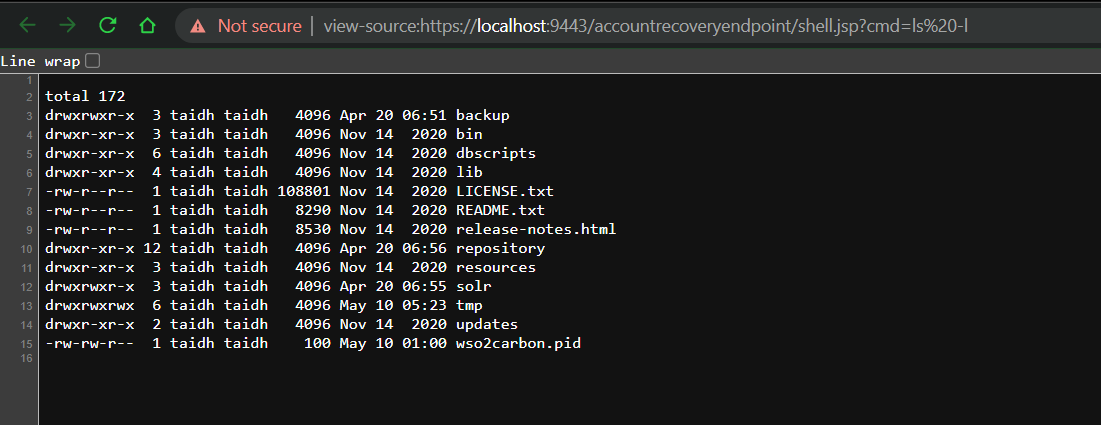Select the backup directory entry
The width and height of the screenshot is (1101, 425).
[482, 115]
